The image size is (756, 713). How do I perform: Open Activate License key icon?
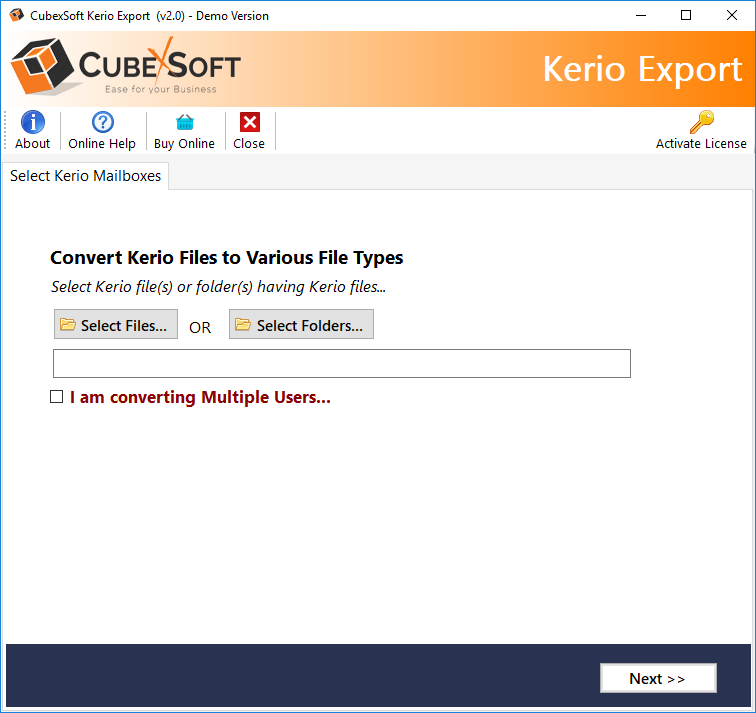tap(701, 122)
